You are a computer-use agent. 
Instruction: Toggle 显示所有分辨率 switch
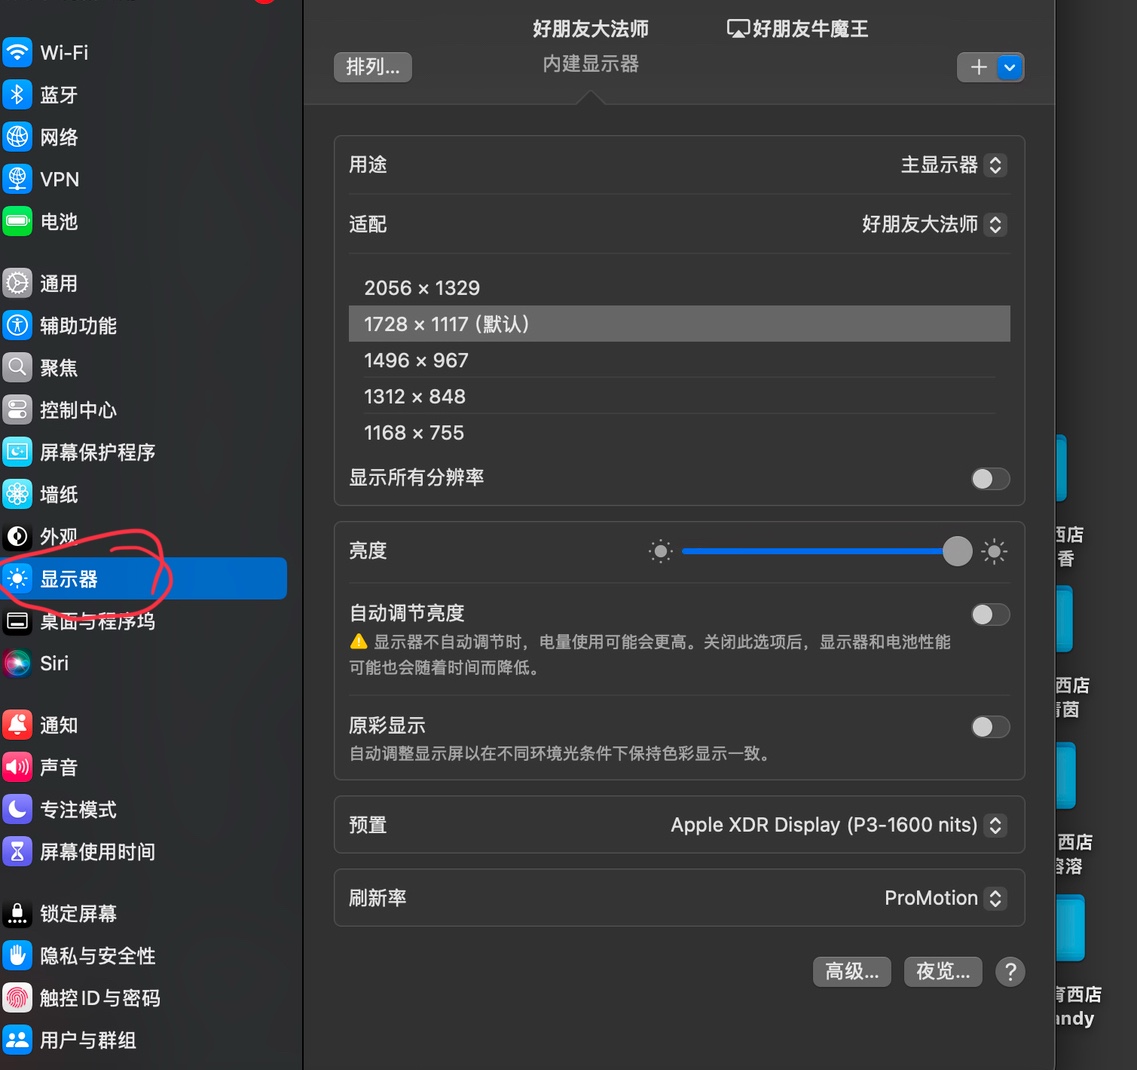(x=991, y=478)
